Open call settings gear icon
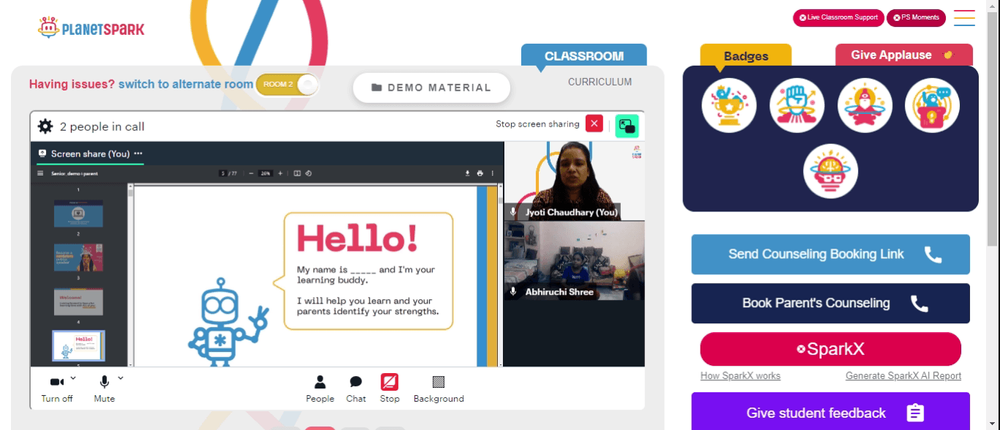This screenshot has width=1000, height=430. [45, 126]
